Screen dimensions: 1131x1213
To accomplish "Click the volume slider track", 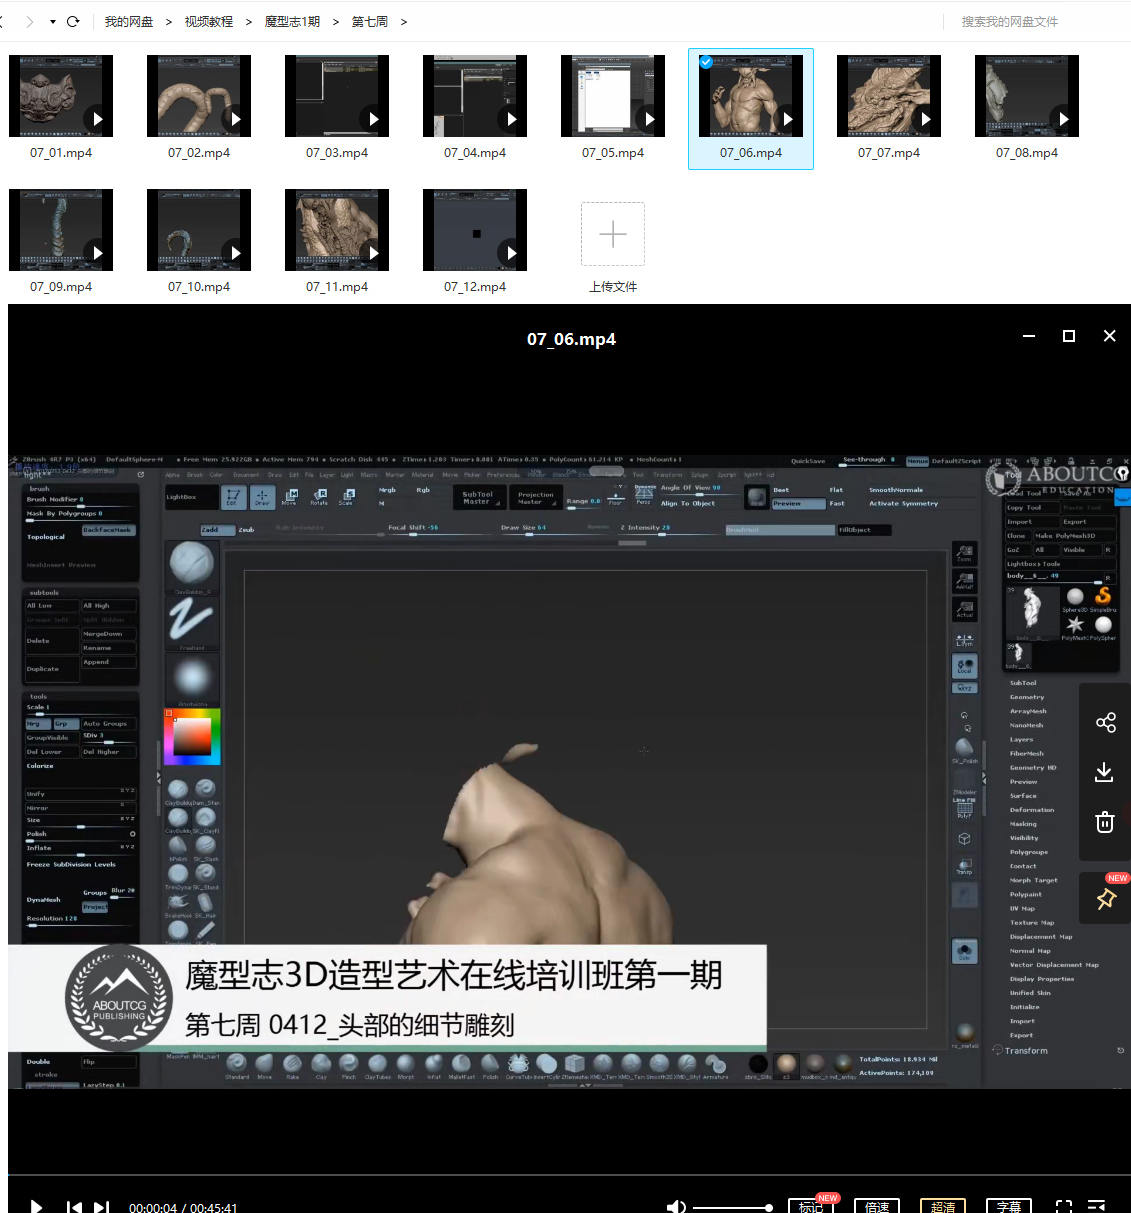I will coord(730,1208).
